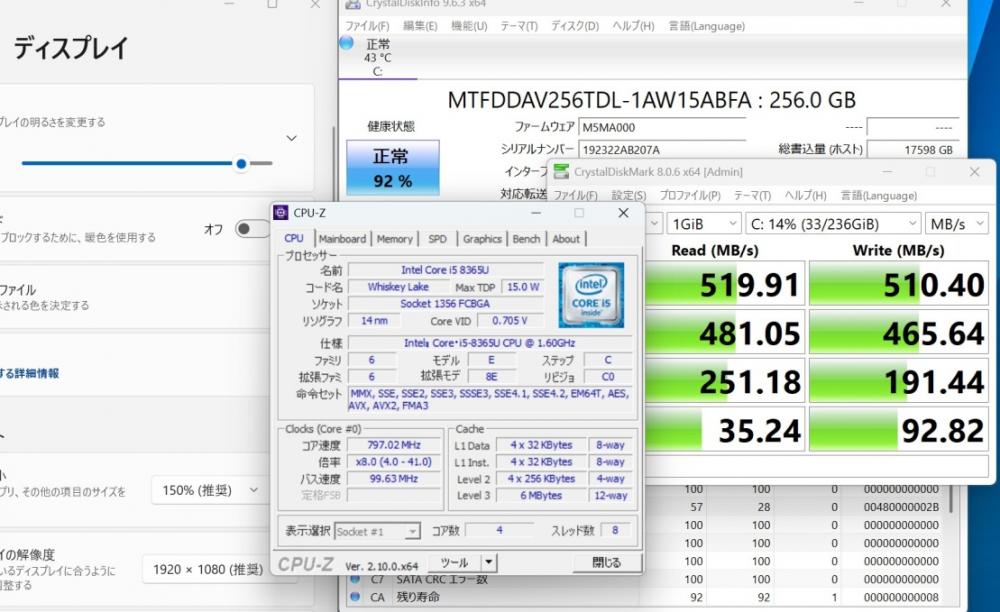Toggle the night light switch labelled オフ
Screen dimensions: 1000x612
click(x=251, y=229)
